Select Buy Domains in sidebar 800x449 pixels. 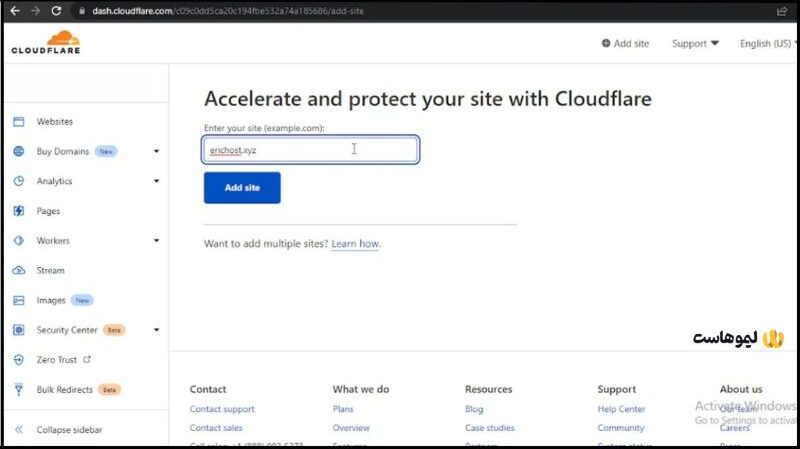tap(63, 151)
